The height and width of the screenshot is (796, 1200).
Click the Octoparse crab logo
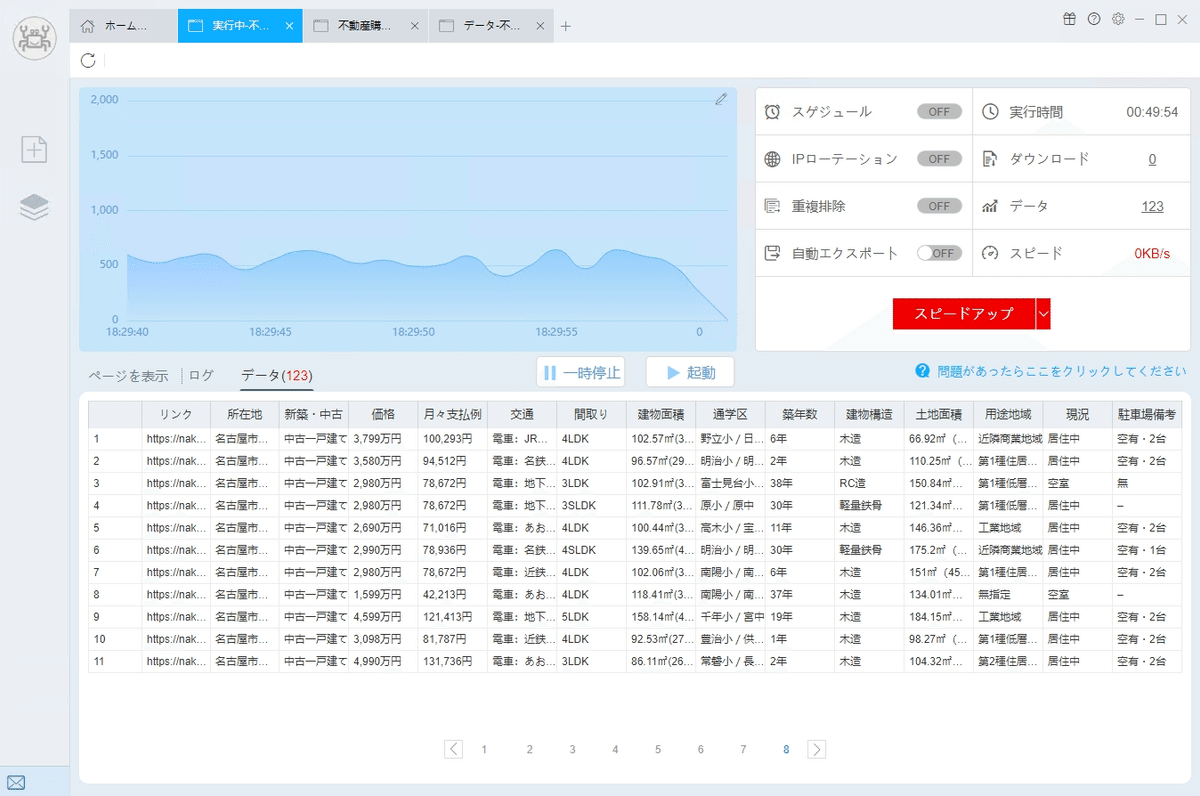click(35, 37)
